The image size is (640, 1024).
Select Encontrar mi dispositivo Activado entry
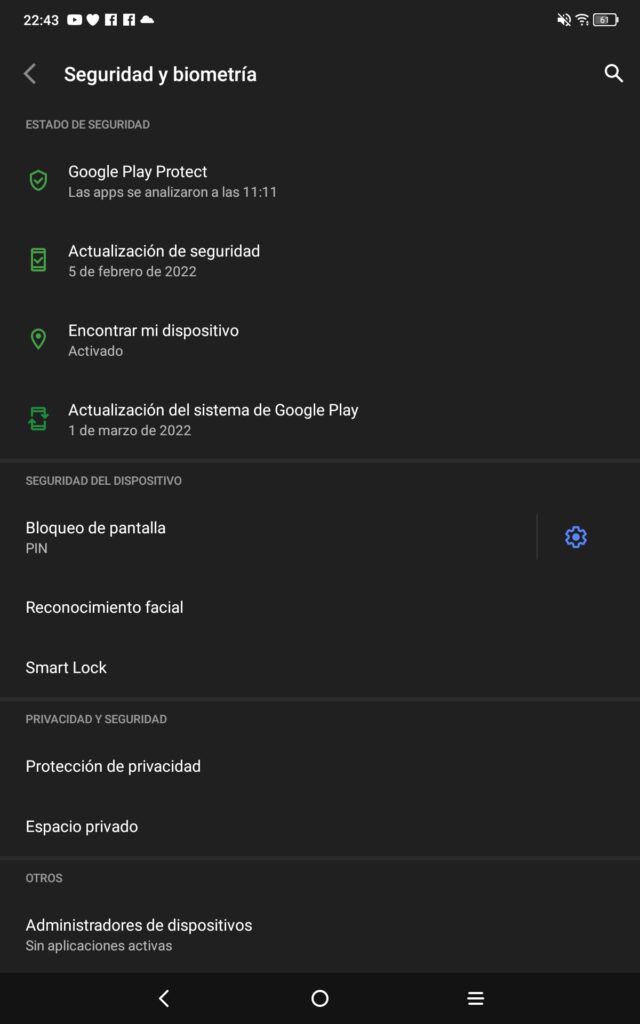153,340
